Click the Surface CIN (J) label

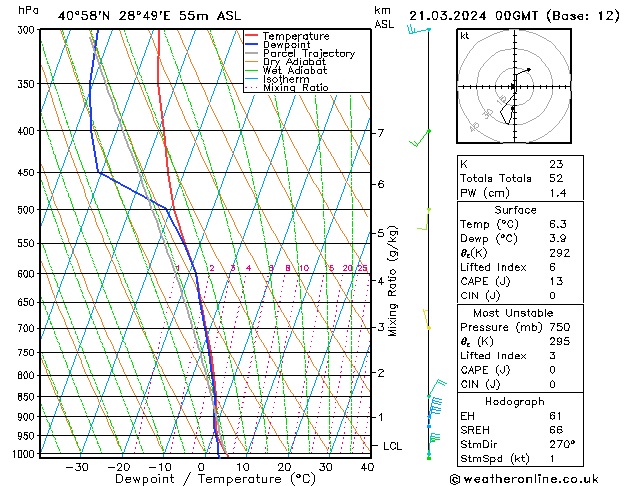480,296
